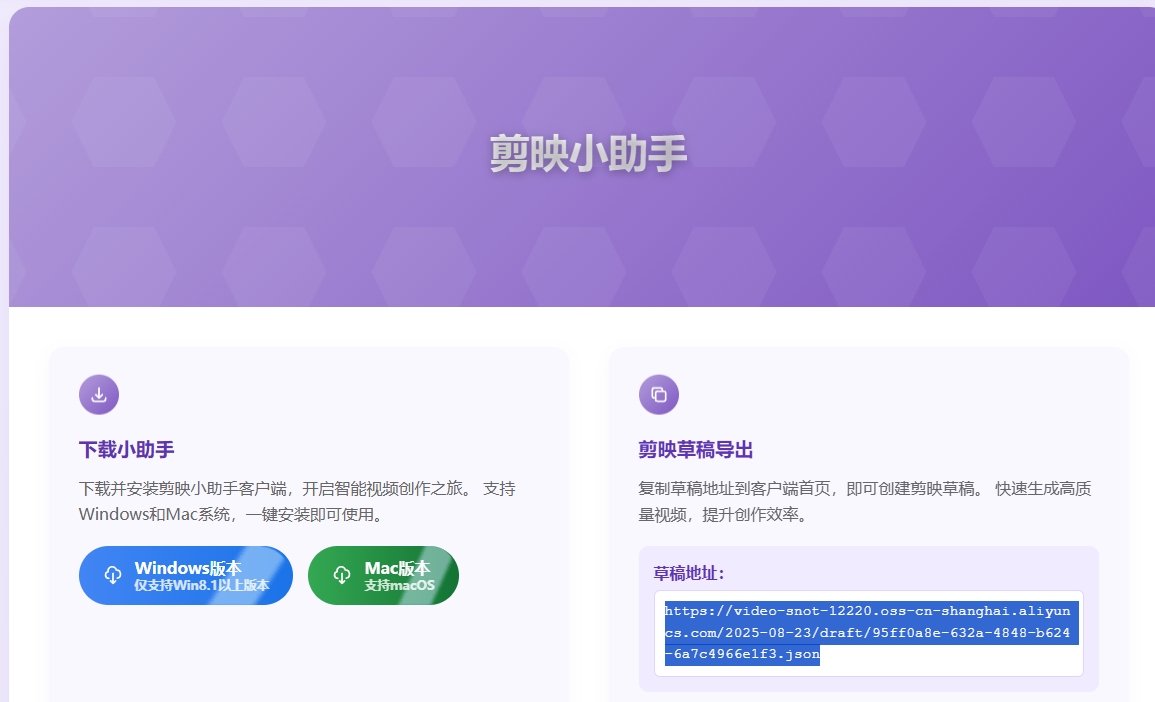This screenshot has width=1155, height=702.
Task: Click the 剪映草稿导出 heading
Action: click(695, 449)
